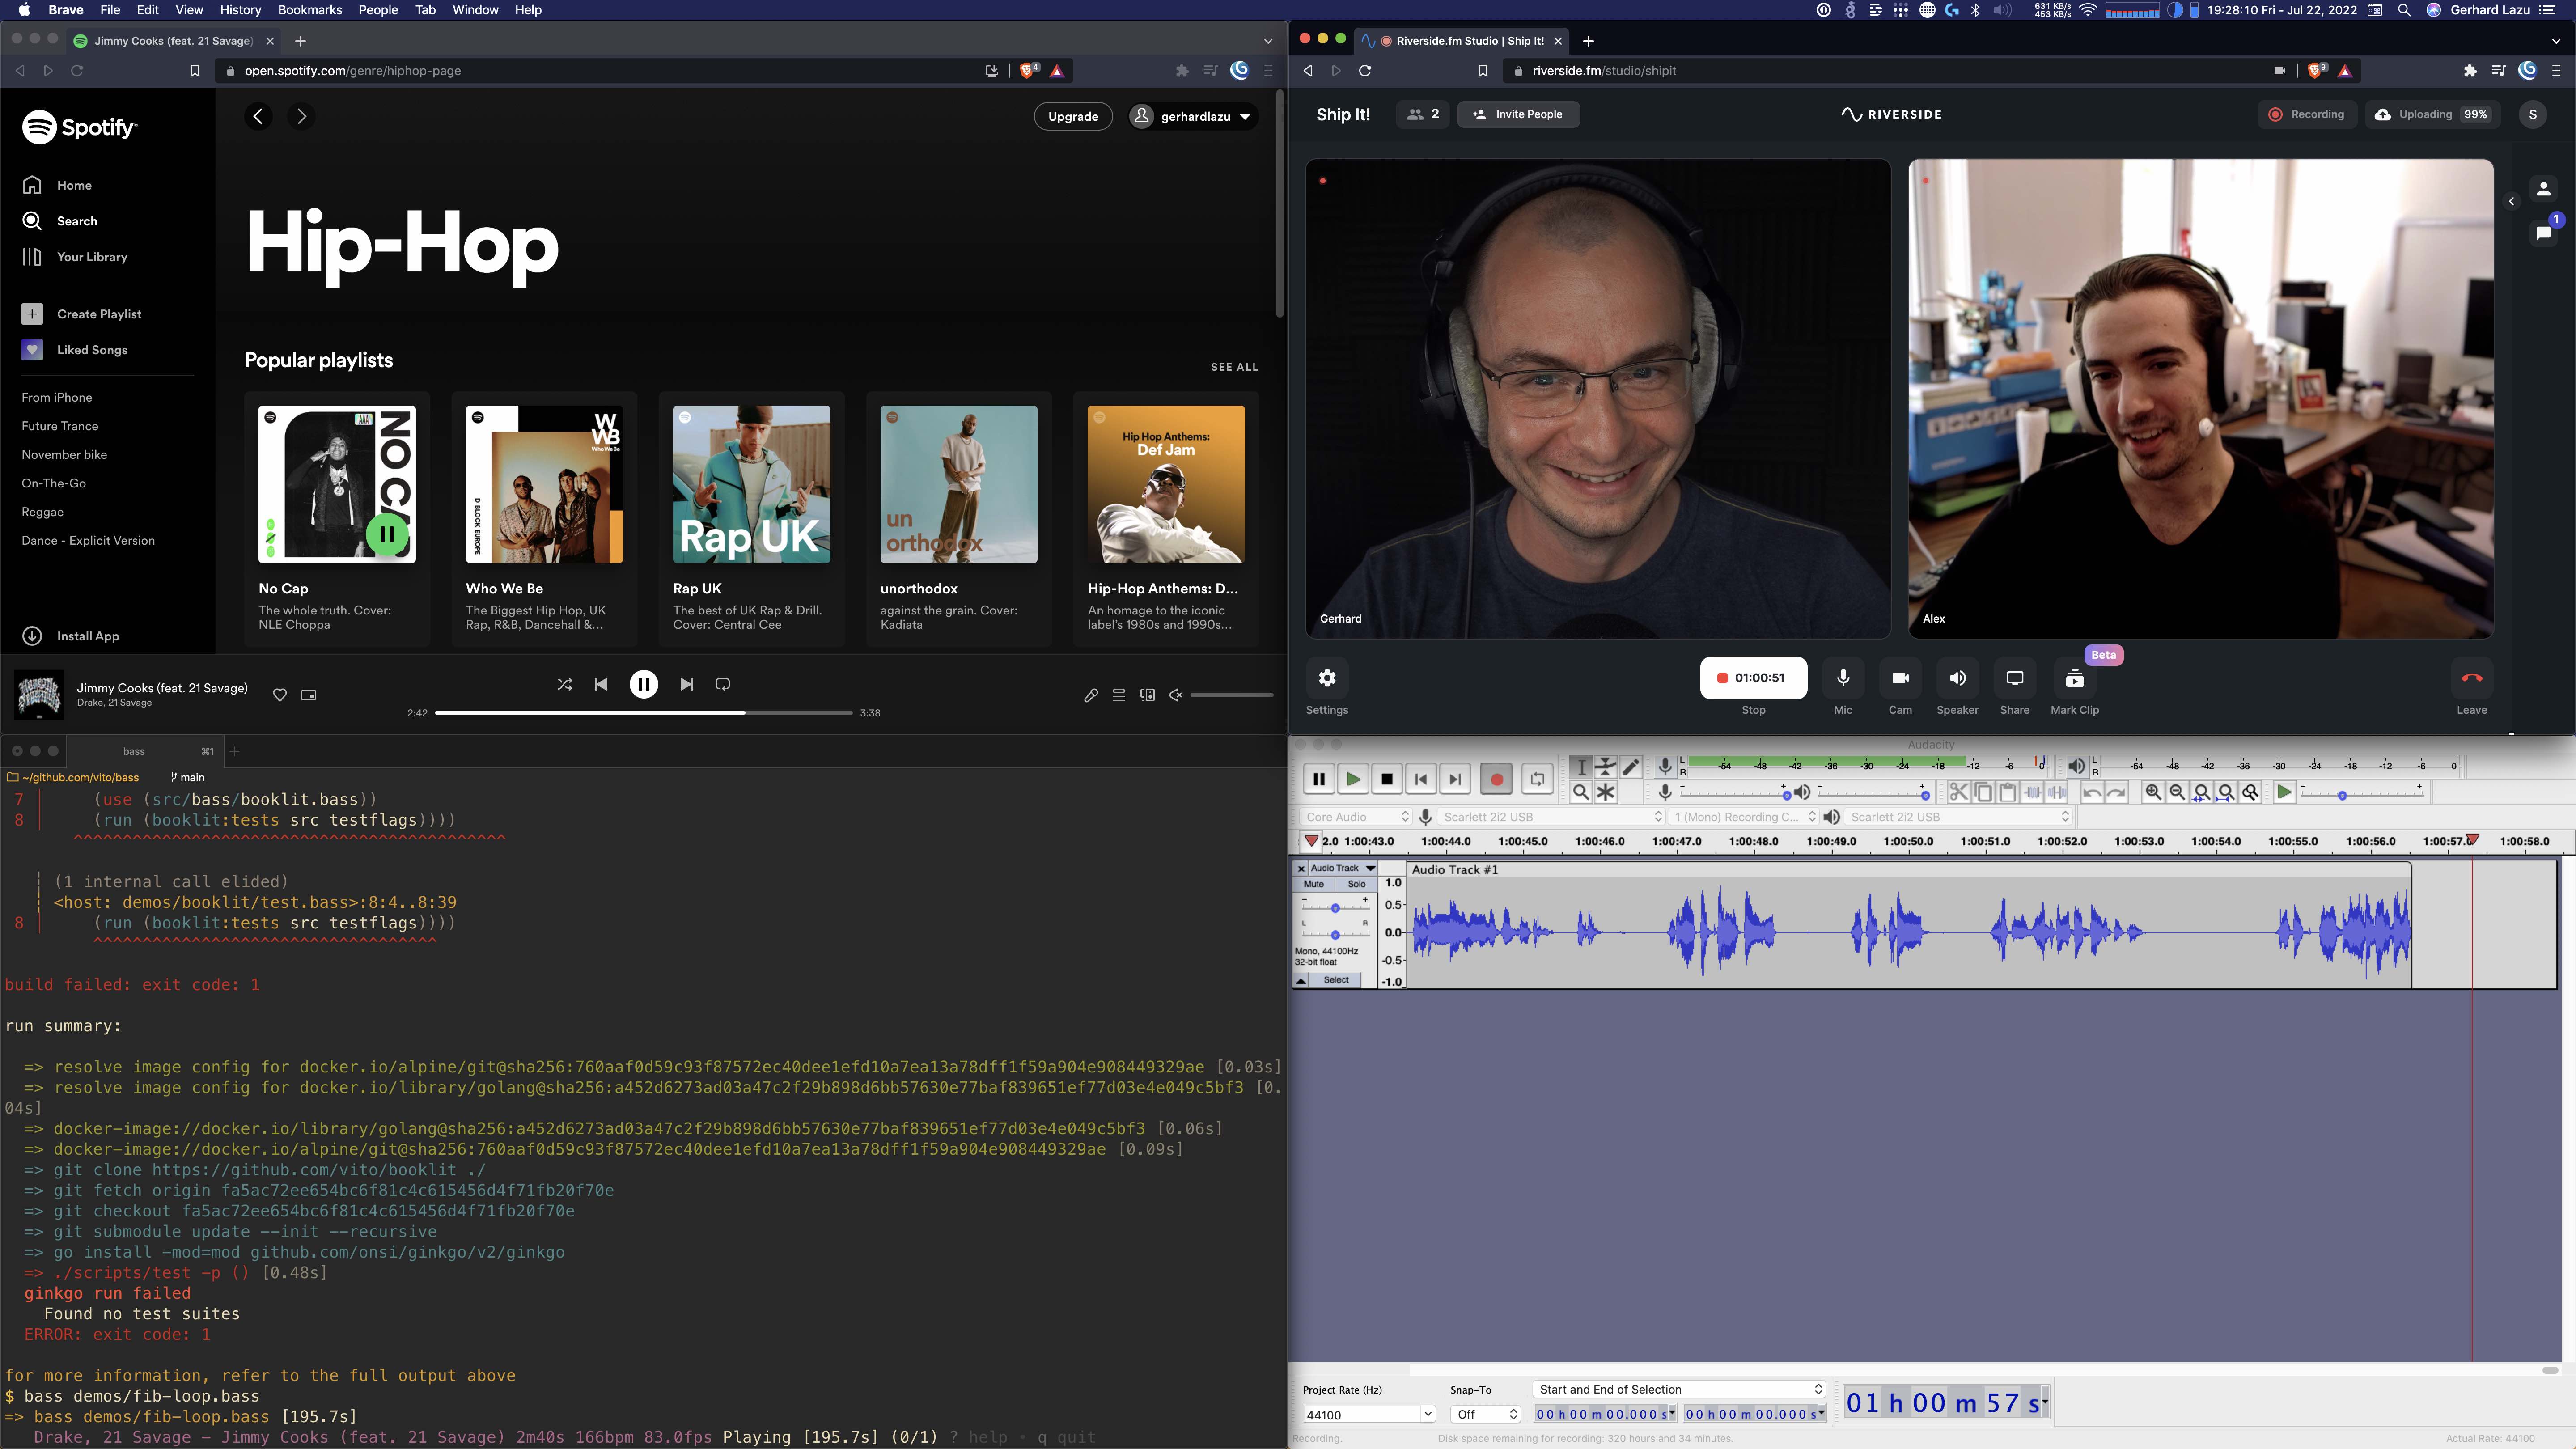Open Riverside chat panel icon
2576x1449 pixels.
pyautogui.click(x=2543, y=233)
